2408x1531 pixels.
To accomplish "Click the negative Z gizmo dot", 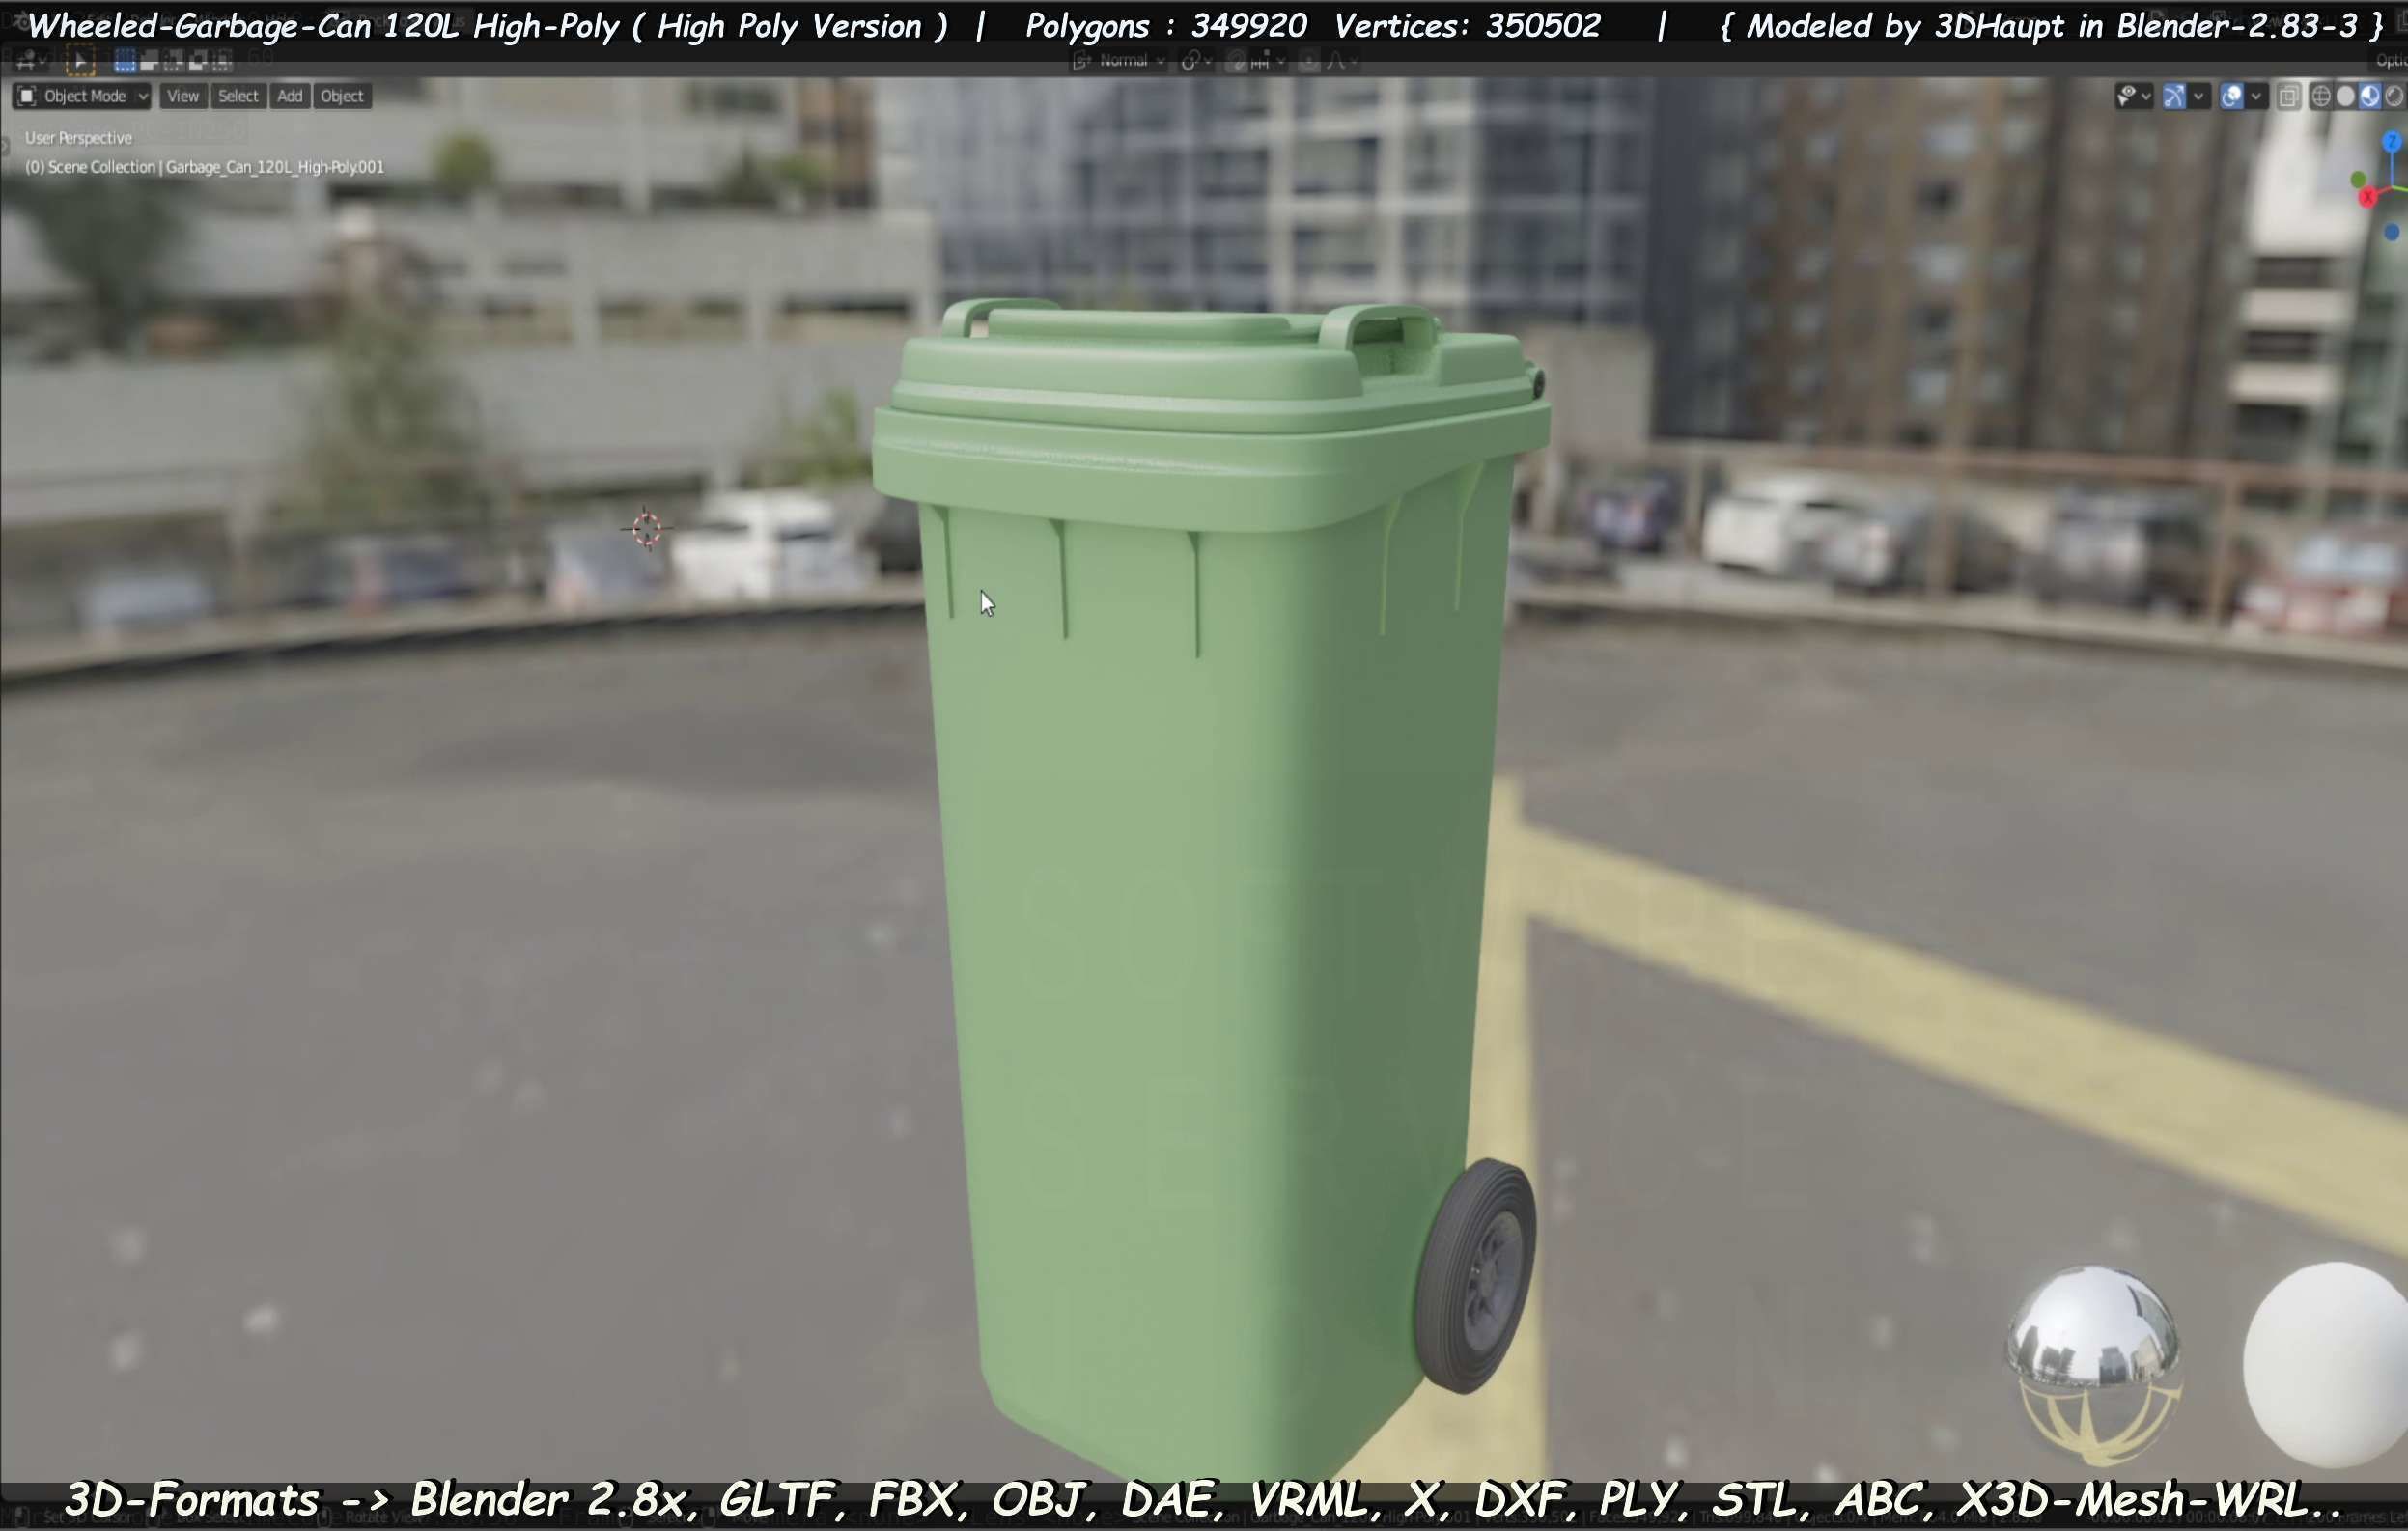I will pos(2391,232).
